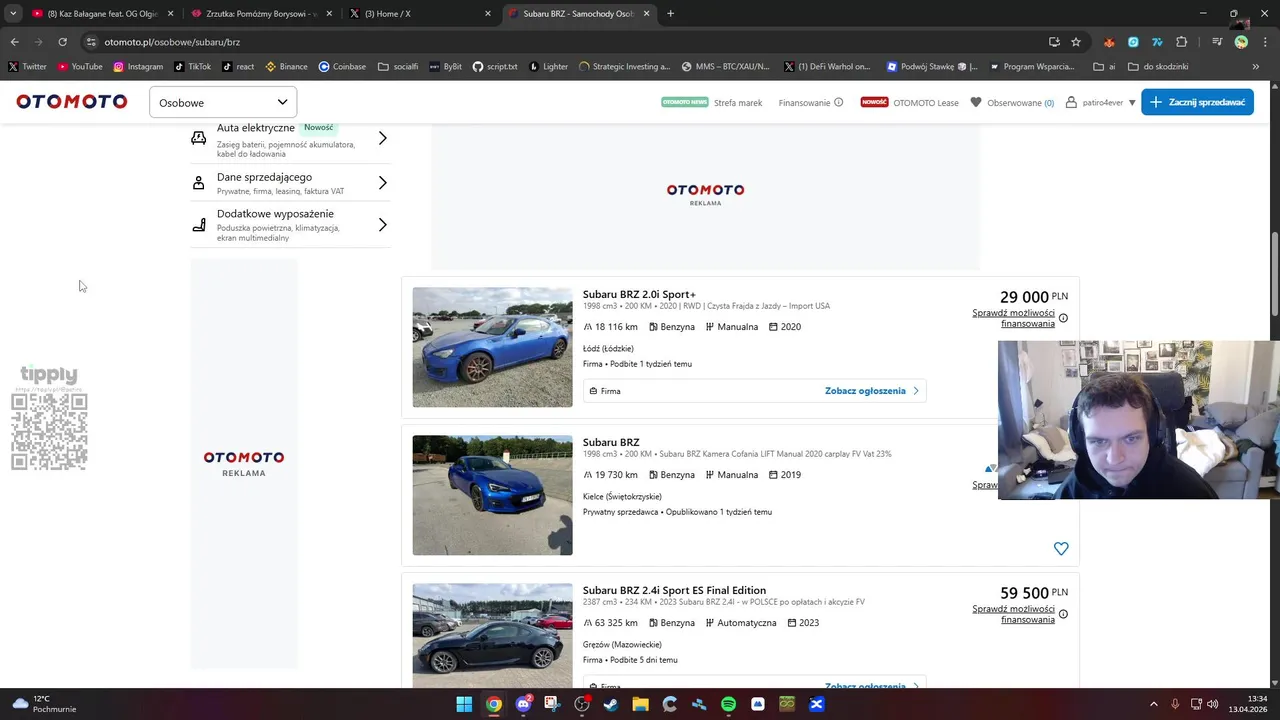Open the Subaru BRZ 2.0i Sport+ listing title
1280x720 pixels.
pos(639,295)
